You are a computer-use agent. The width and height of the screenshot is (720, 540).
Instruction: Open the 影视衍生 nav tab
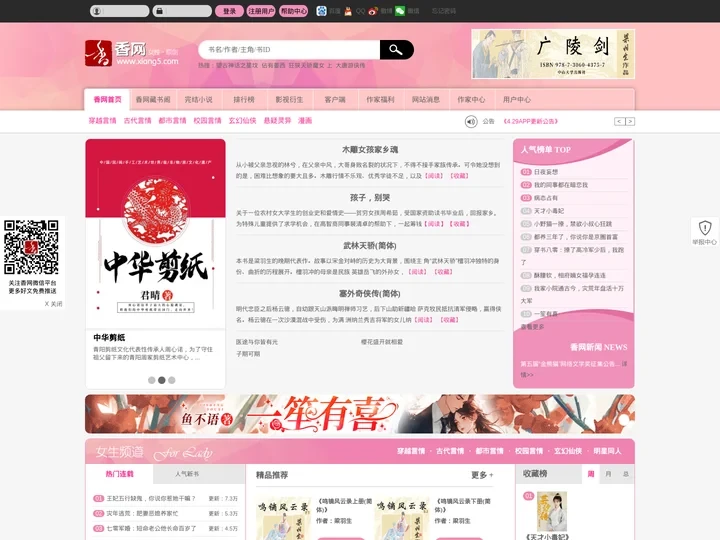point(289,99)
